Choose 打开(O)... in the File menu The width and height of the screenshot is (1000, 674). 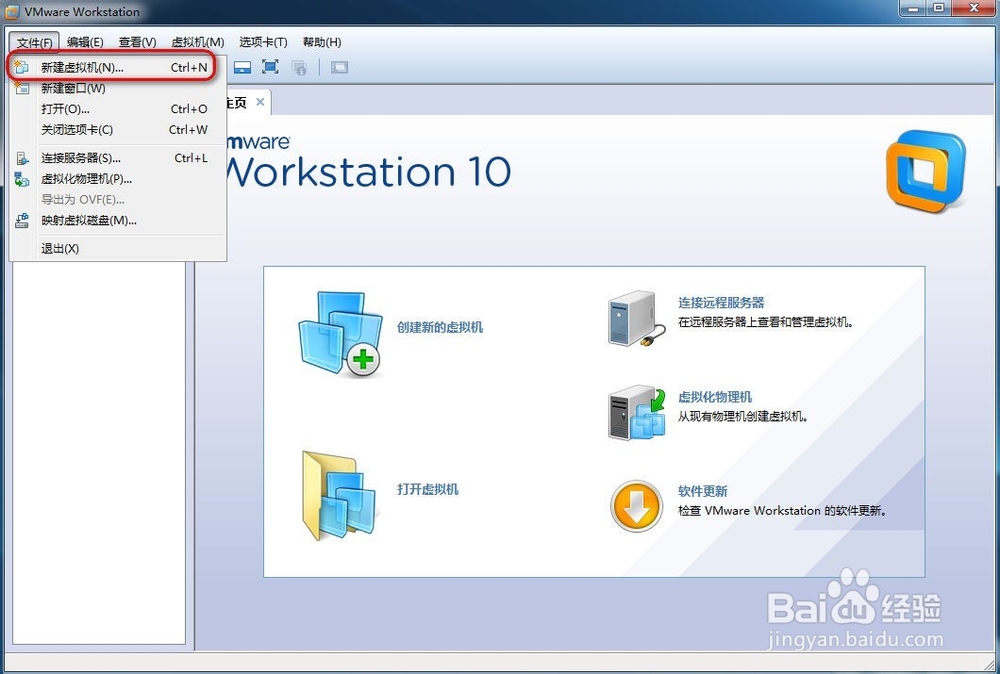click(x=117, y=109)
